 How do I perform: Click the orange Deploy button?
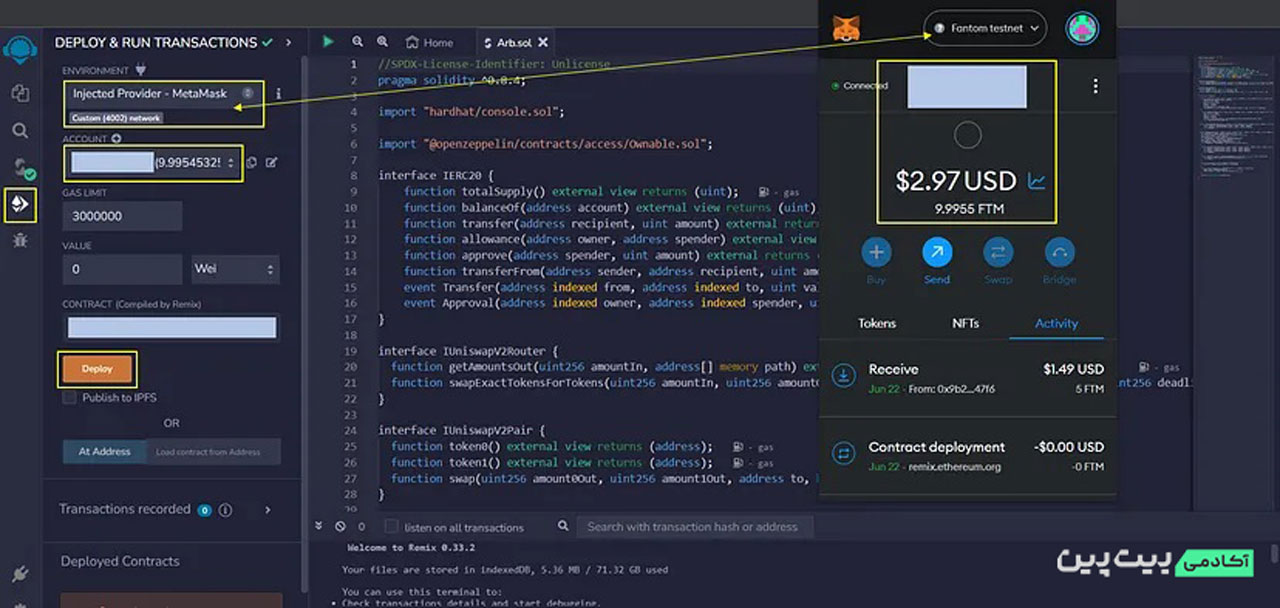pyautogui.click(x=97, y=369)
